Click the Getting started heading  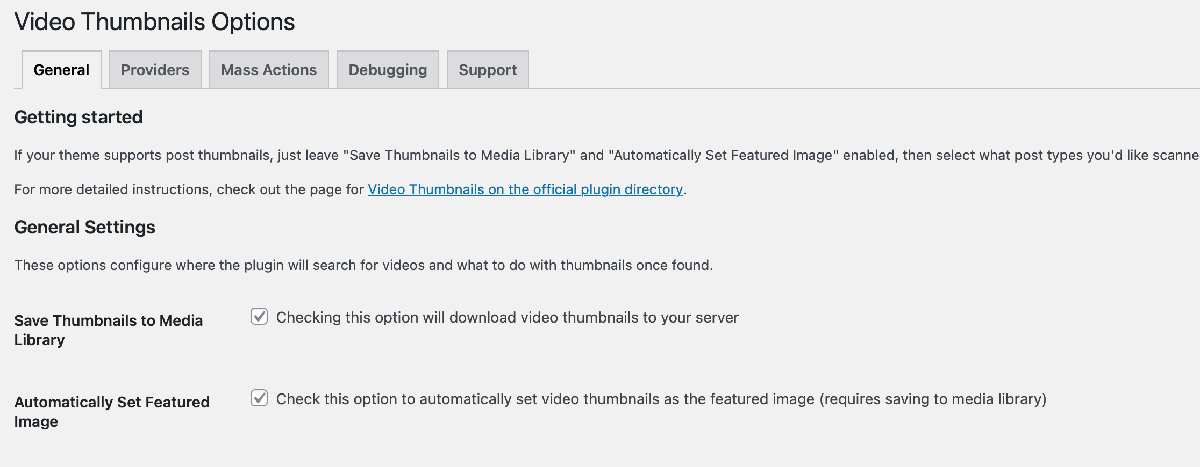click(78, 117)
